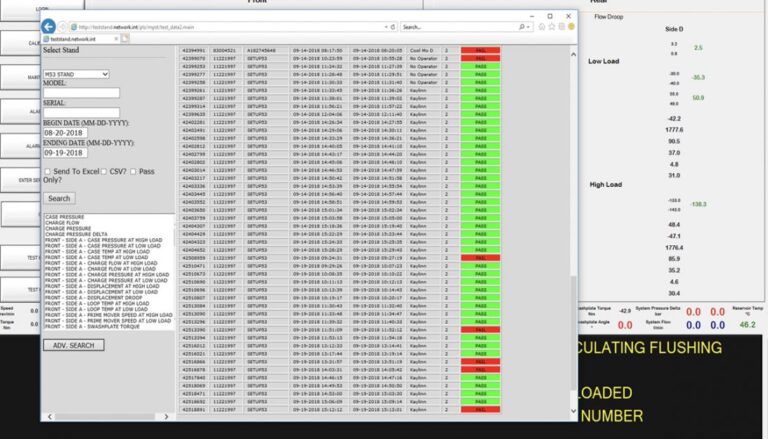This screenshot has width=768, height=439.
Task: Click test ID 42394991 cell
Action: 193,50
